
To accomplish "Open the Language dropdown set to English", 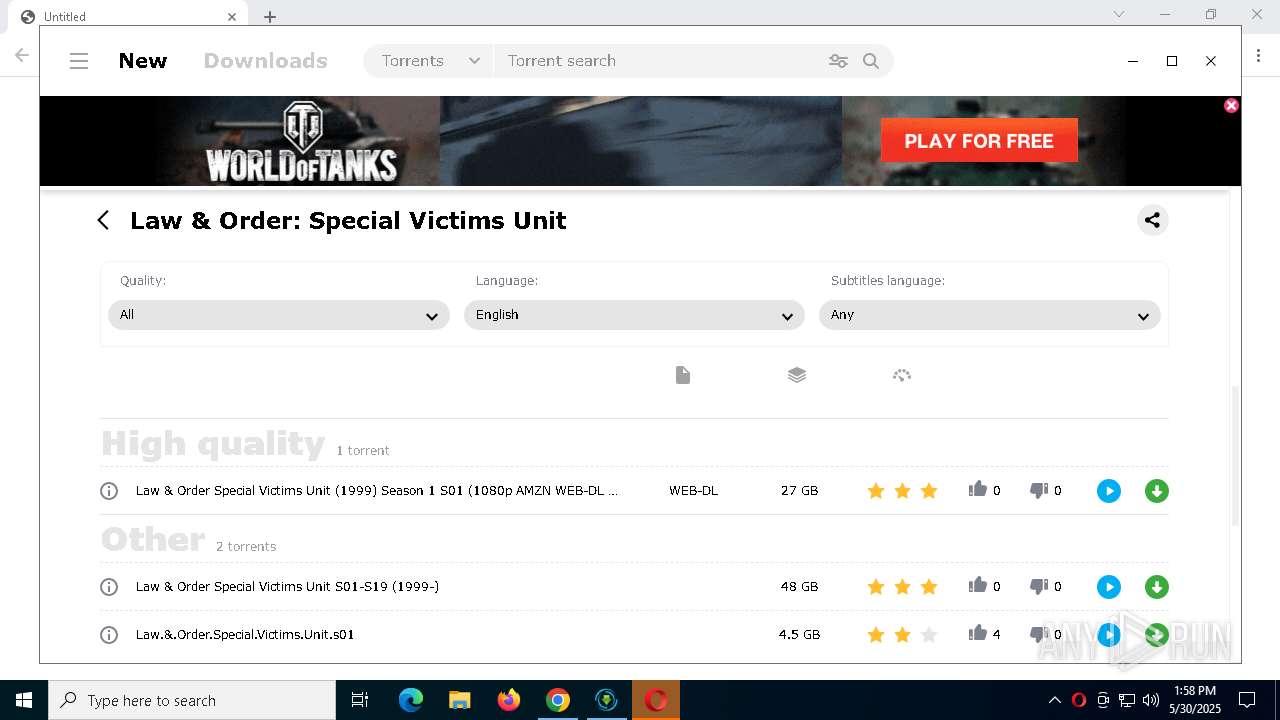I will [634, 315].
